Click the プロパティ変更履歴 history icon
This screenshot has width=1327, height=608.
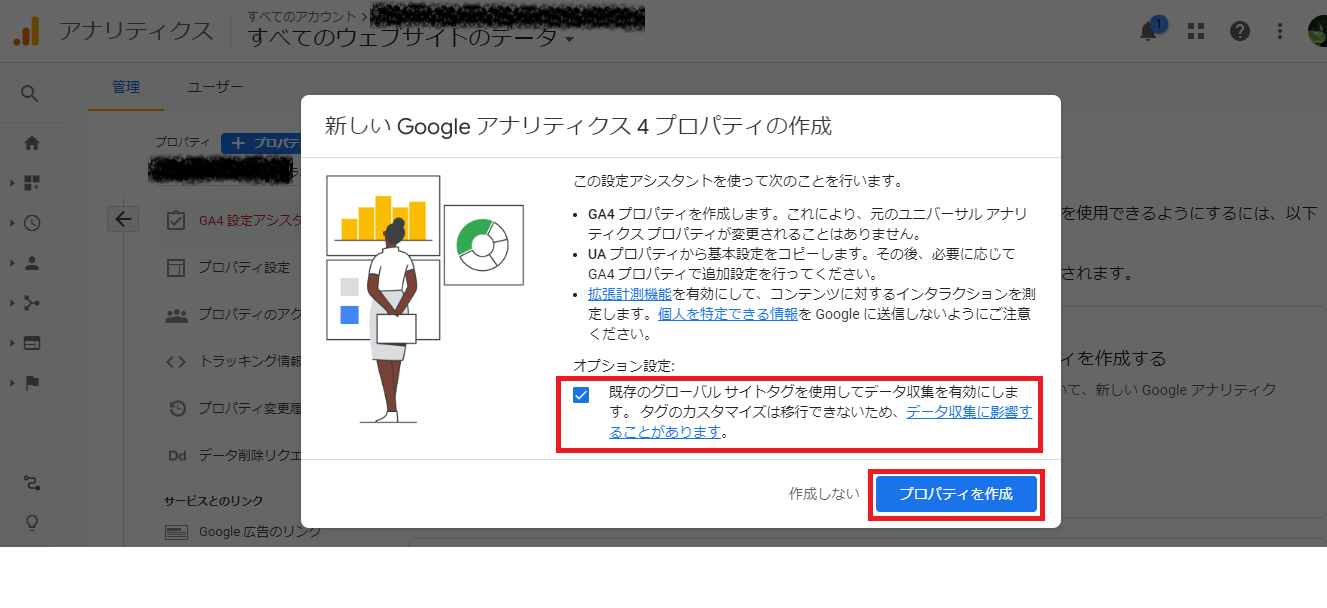tap(176, 408)
